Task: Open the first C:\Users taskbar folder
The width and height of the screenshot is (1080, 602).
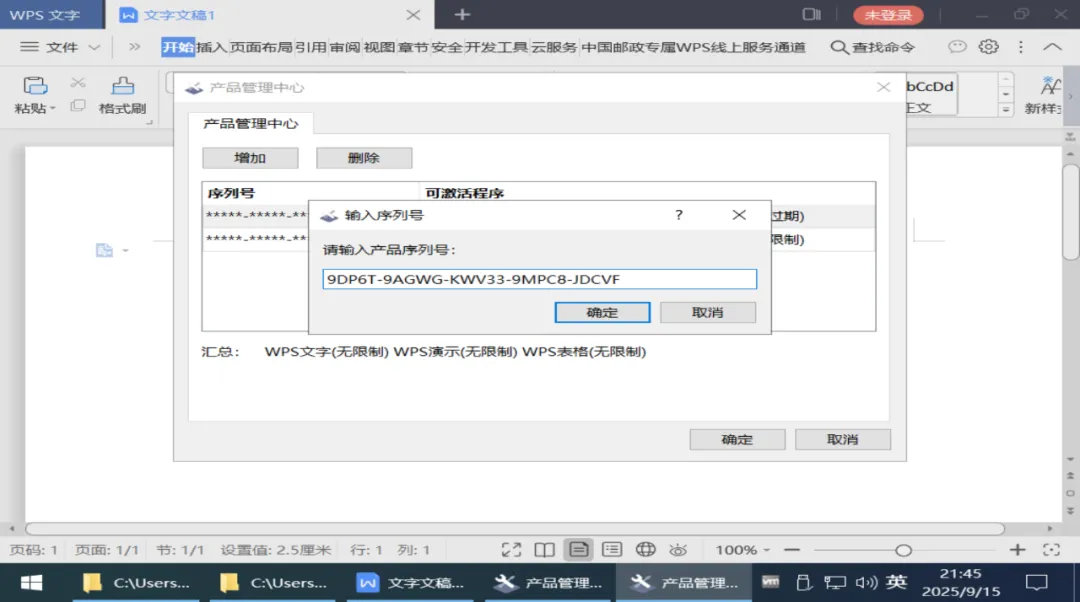Action: [x=138, y=583]
